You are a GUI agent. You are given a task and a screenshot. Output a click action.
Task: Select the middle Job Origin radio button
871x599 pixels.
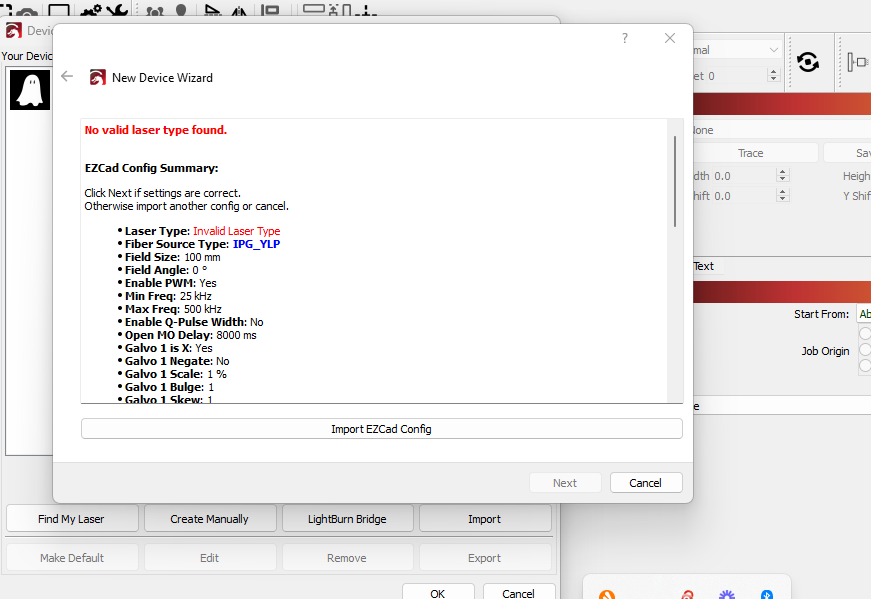pos(865,350)
